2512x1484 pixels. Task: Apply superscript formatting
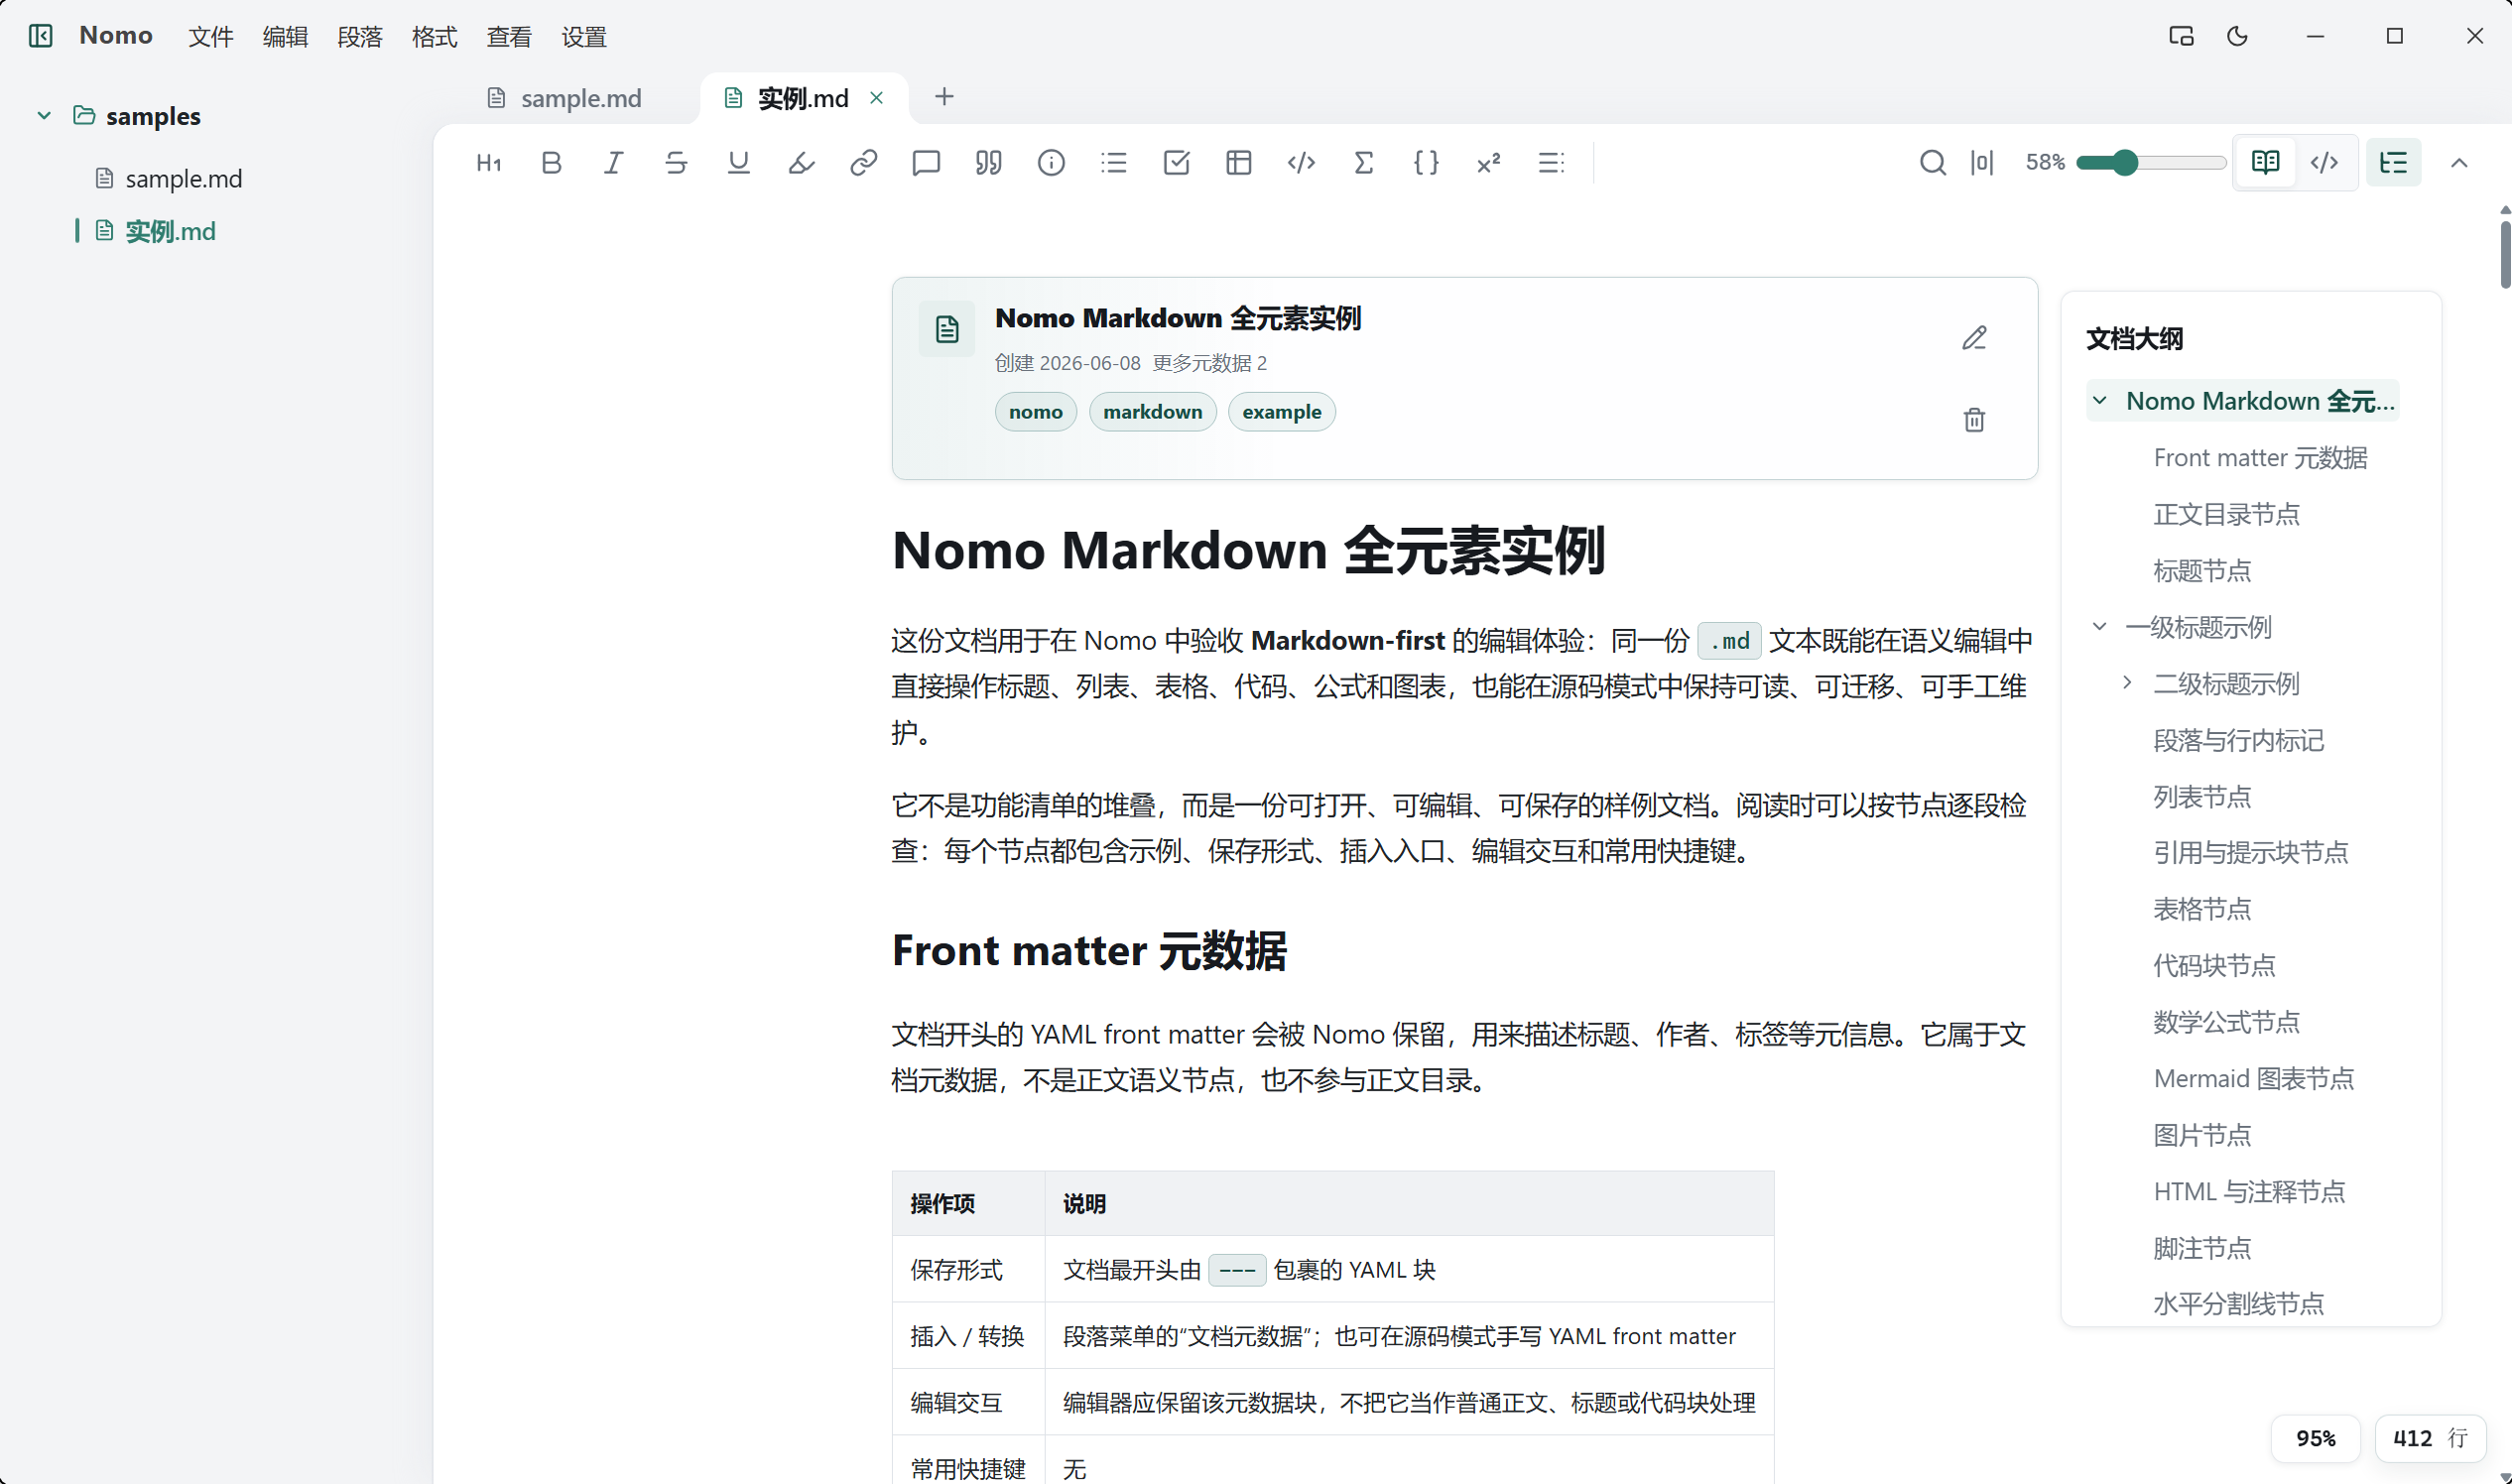click(1489, 163)
